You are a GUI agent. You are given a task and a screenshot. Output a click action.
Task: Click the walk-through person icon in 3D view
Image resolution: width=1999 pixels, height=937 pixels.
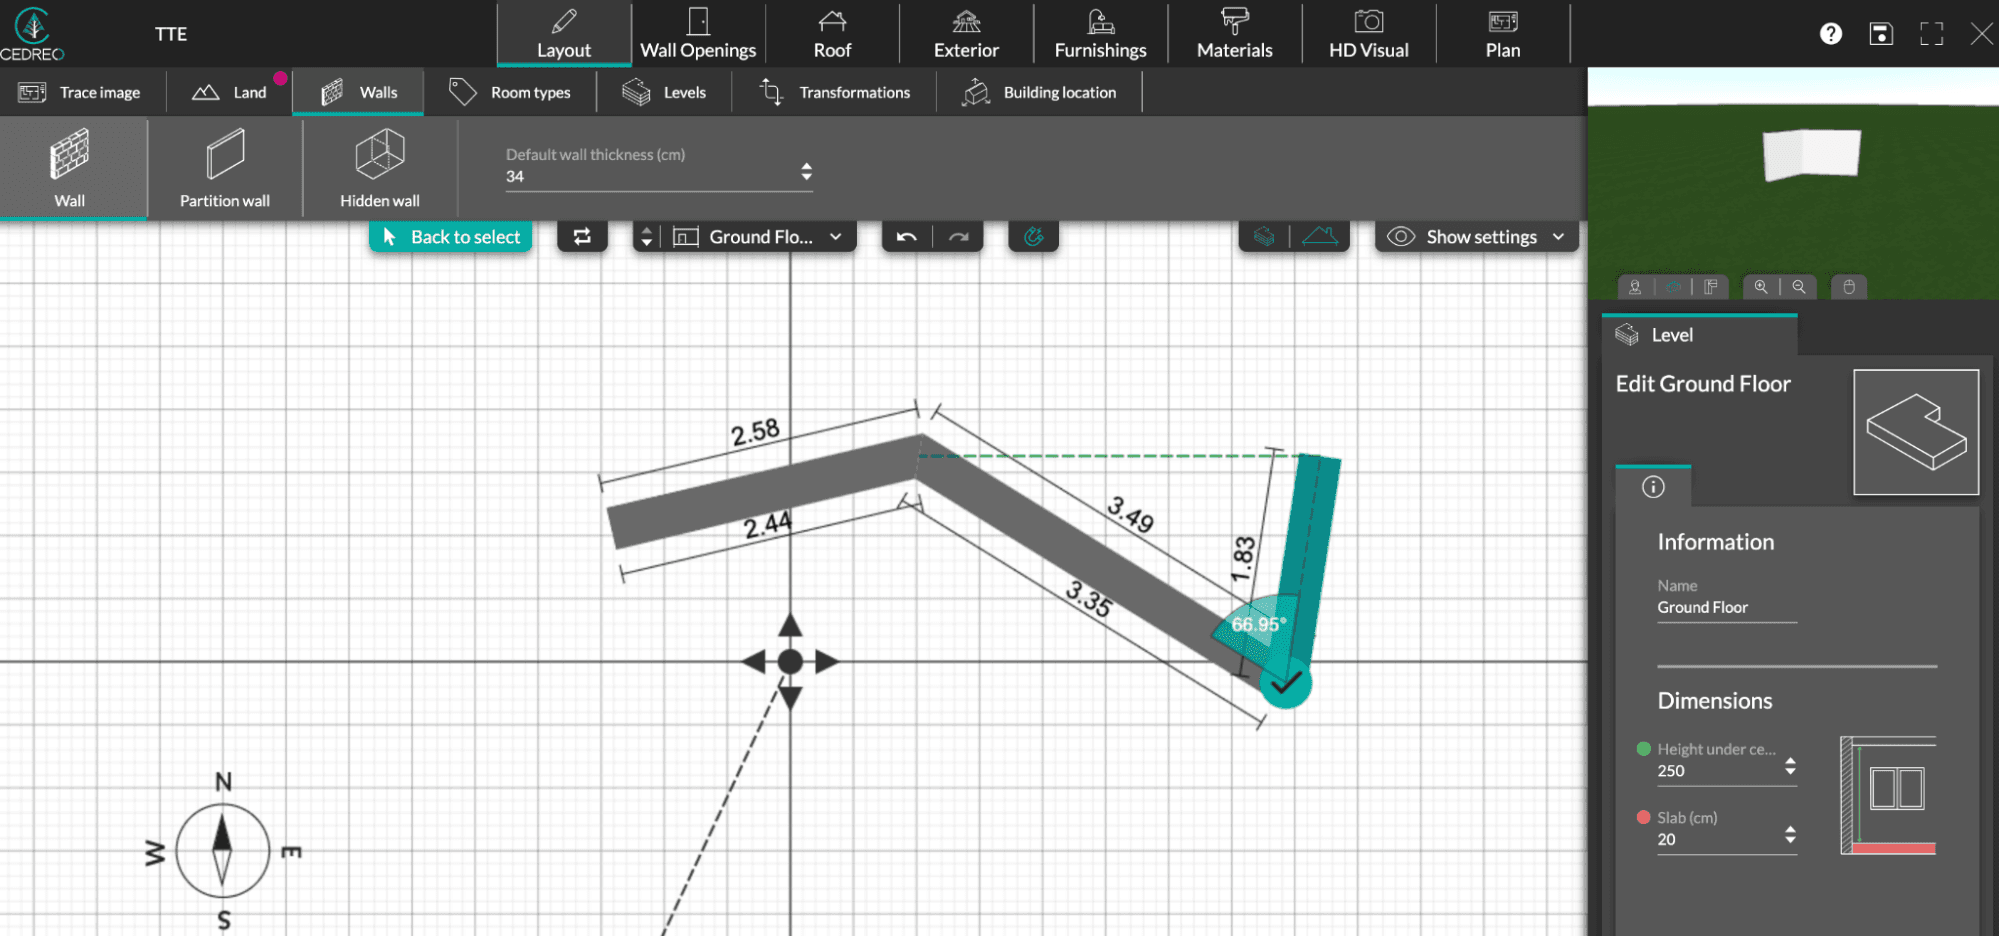1635,287
